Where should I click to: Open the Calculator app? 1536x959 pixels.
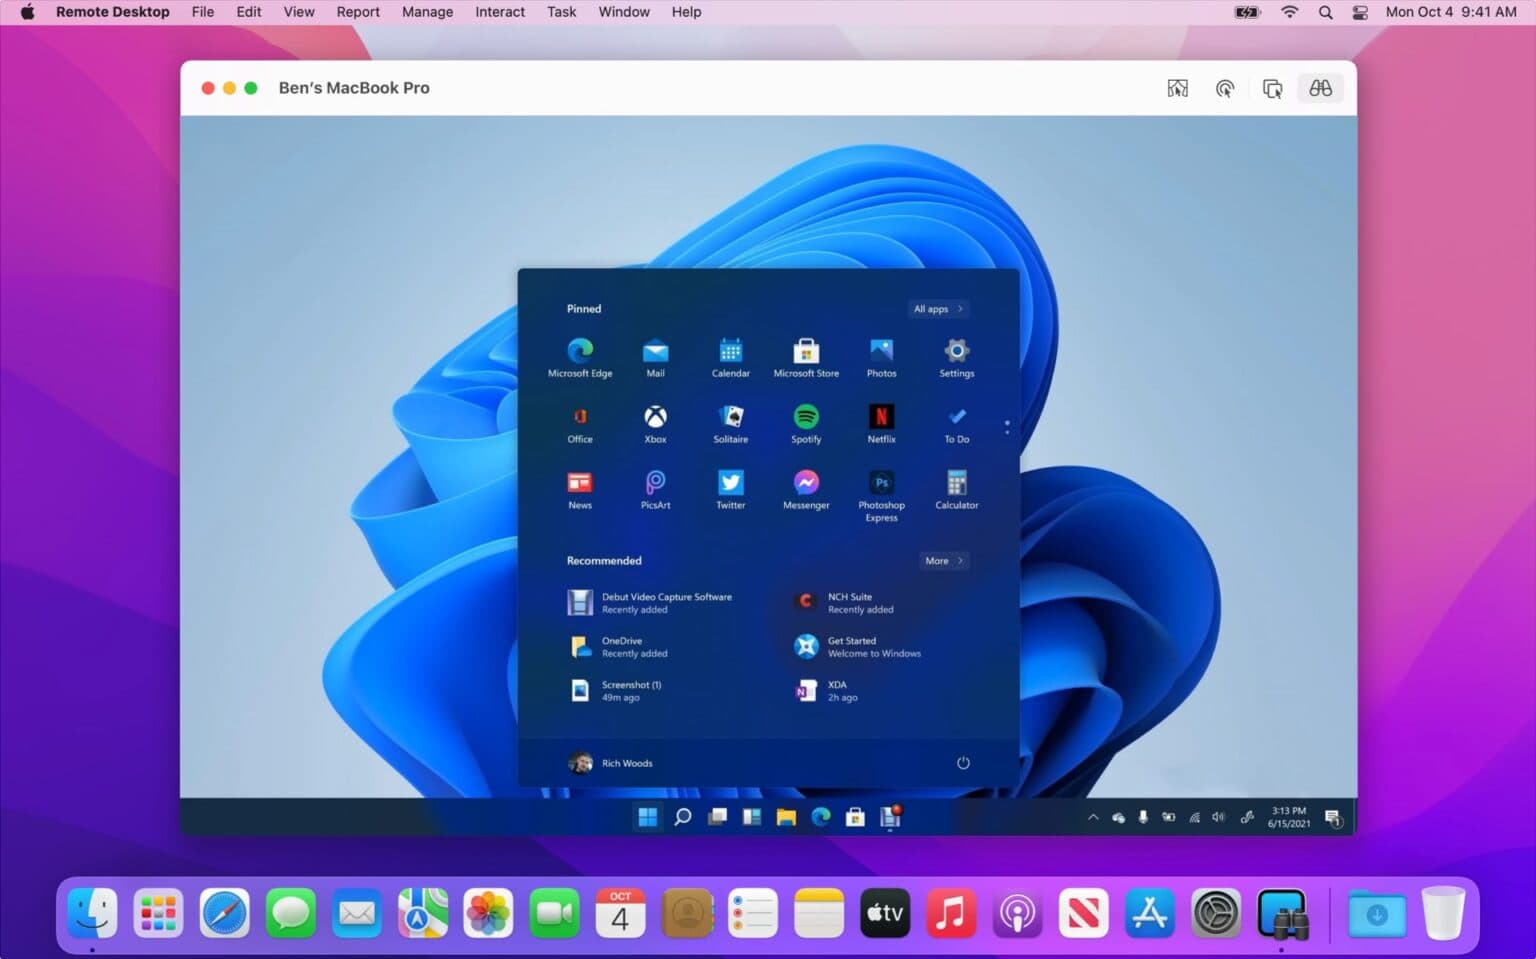pos(956,484)
